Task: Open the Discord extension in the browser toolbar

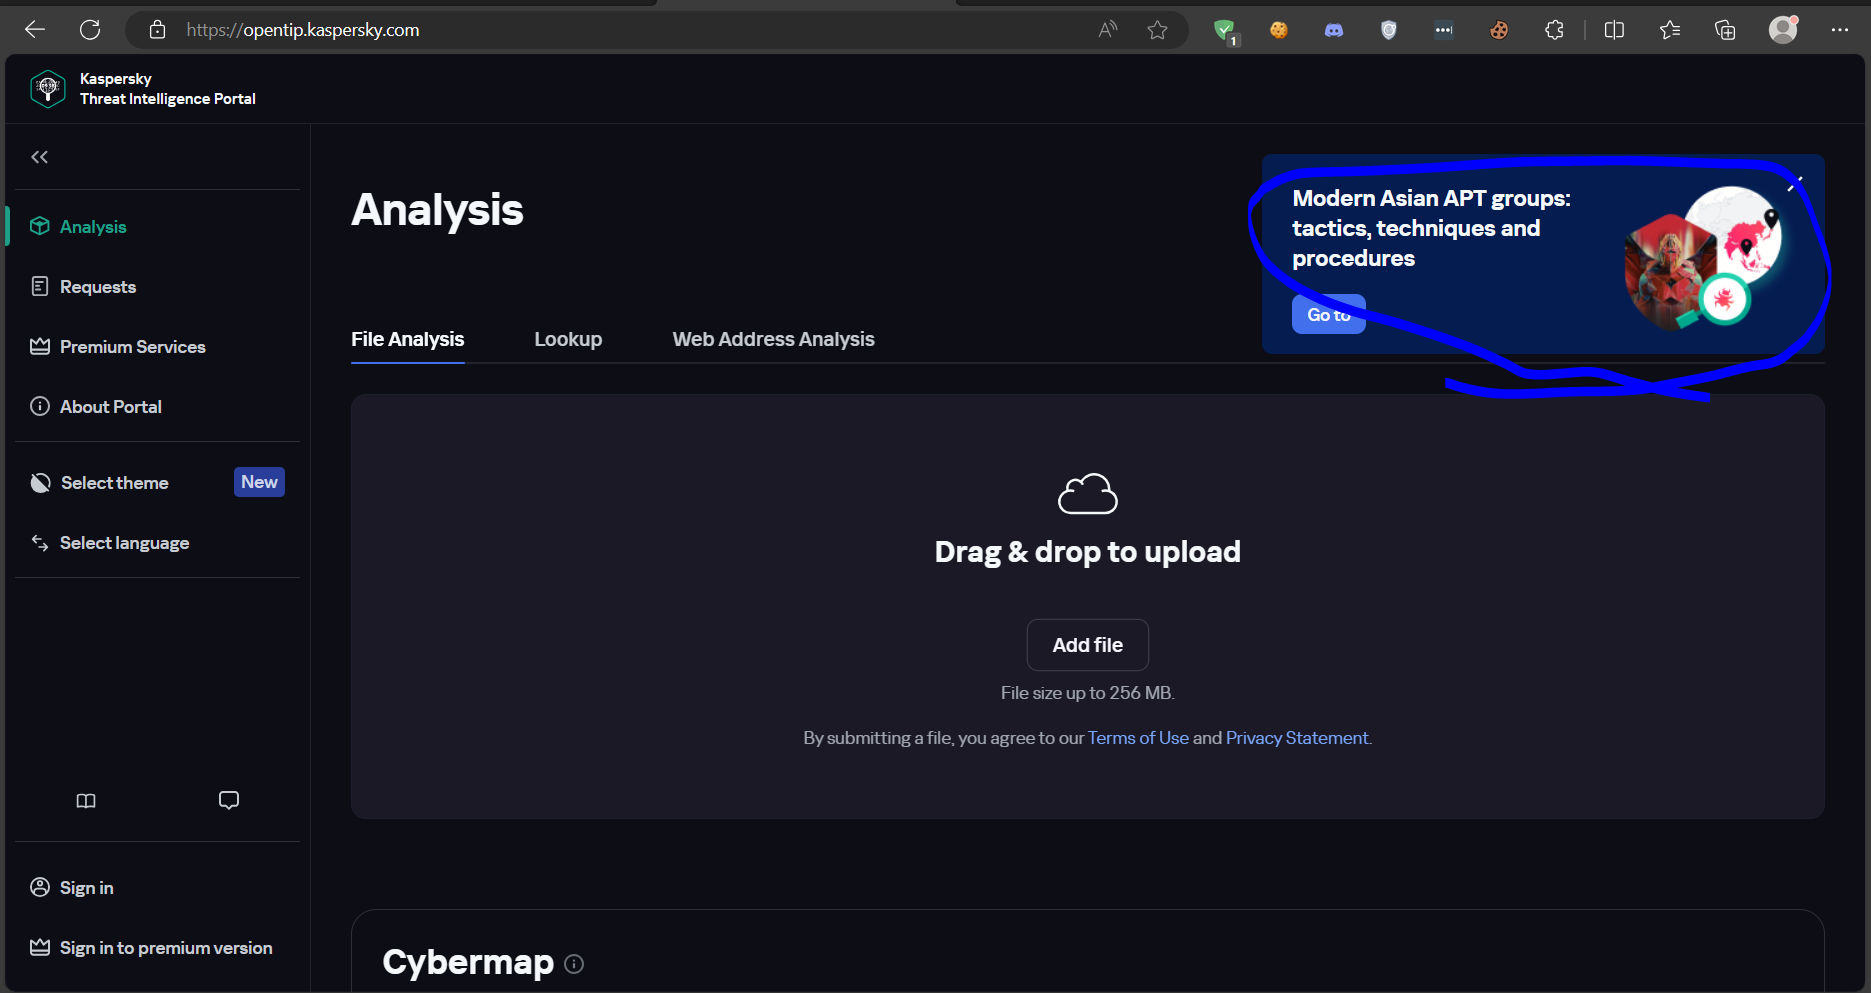Action: (1333, 30)
